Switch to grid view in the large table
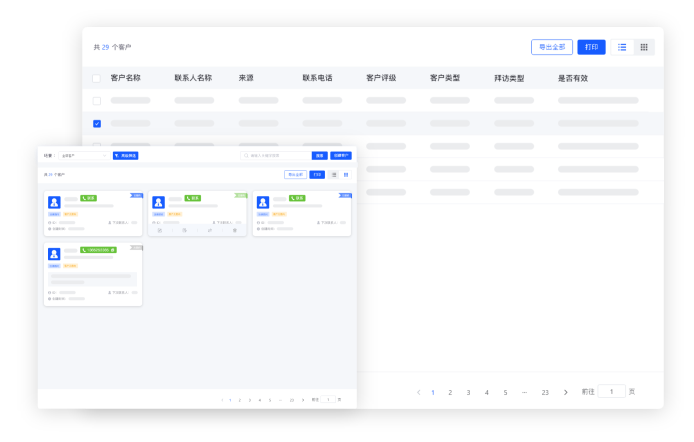694x442 pixels. tap(644, 47)
